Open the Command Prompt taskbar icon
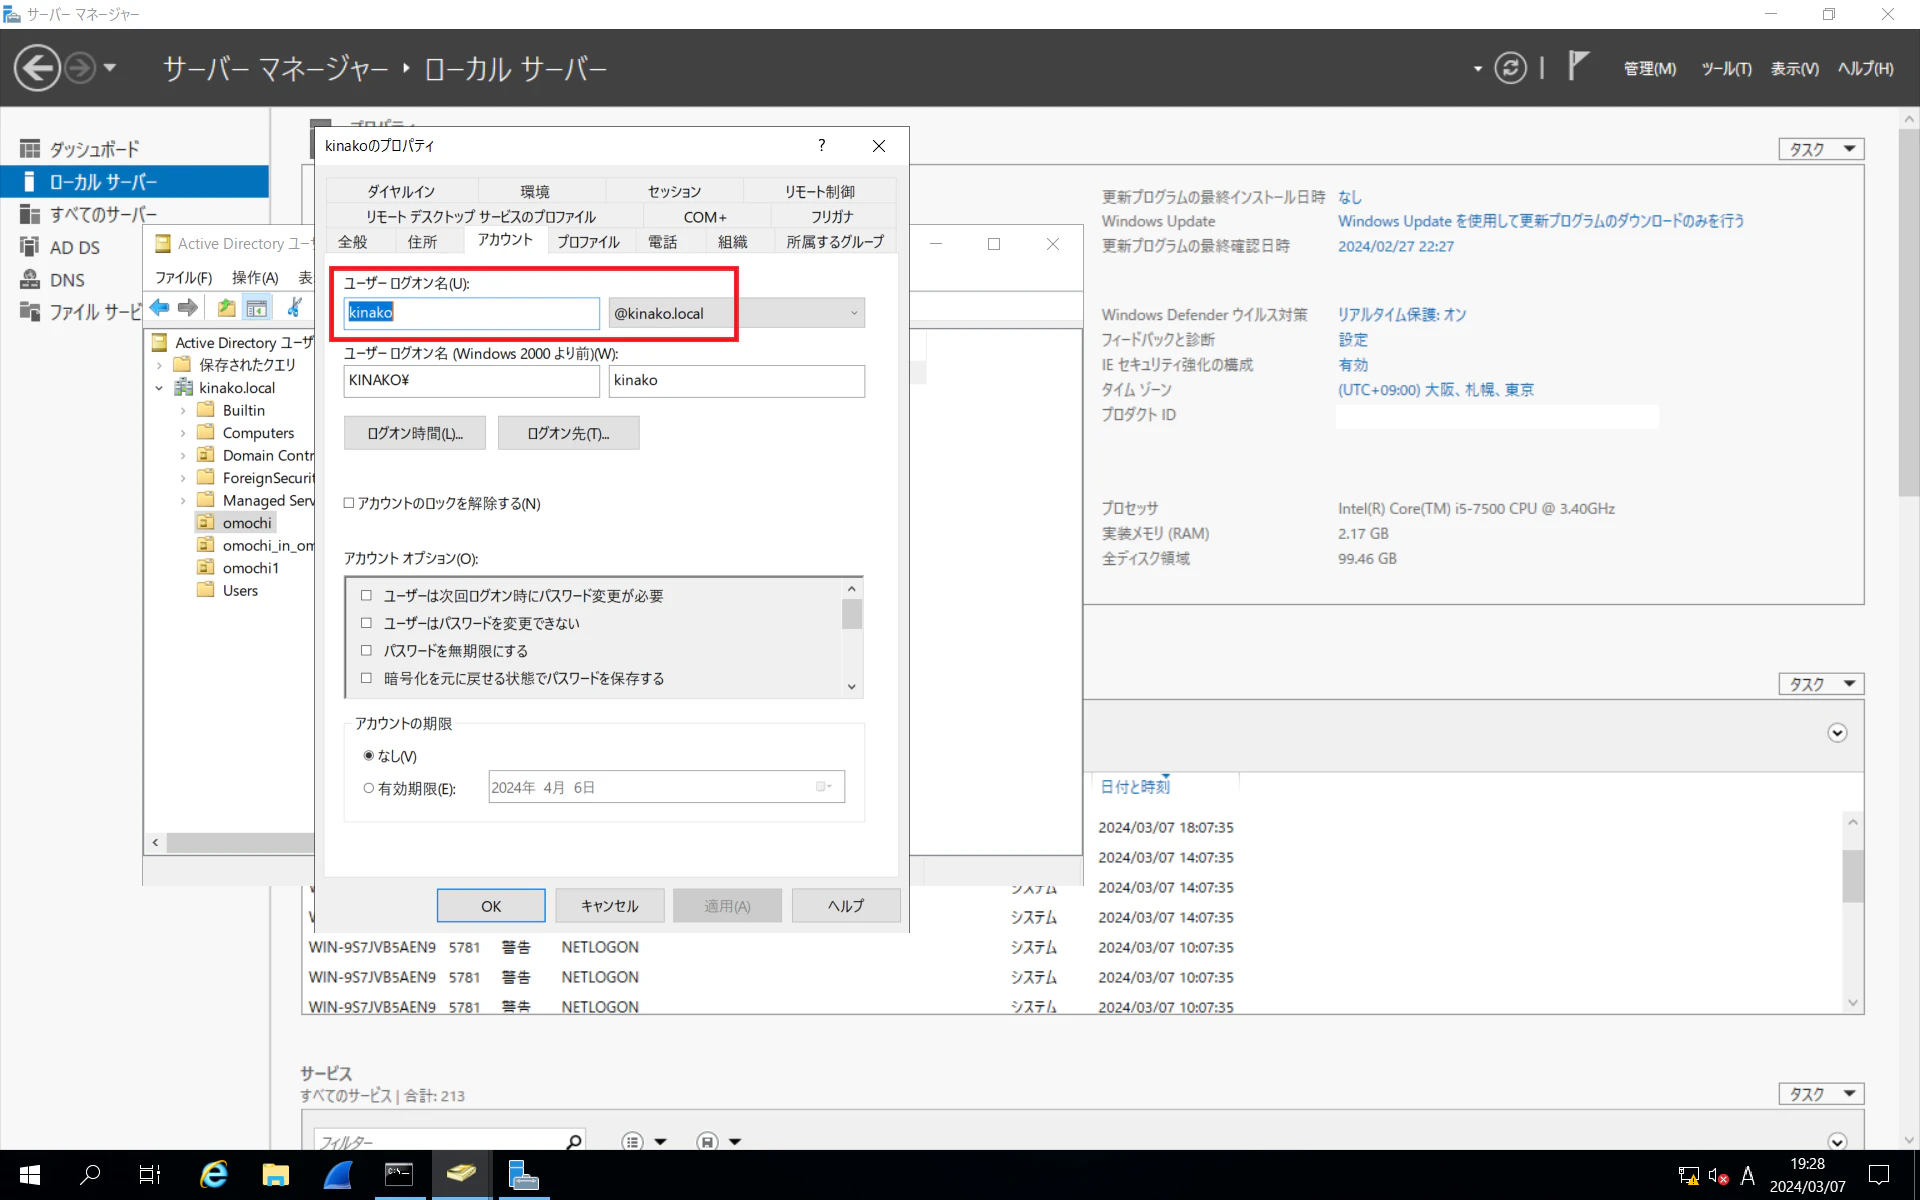This screenshot has width=1920, height=1200. [399, 1174]
